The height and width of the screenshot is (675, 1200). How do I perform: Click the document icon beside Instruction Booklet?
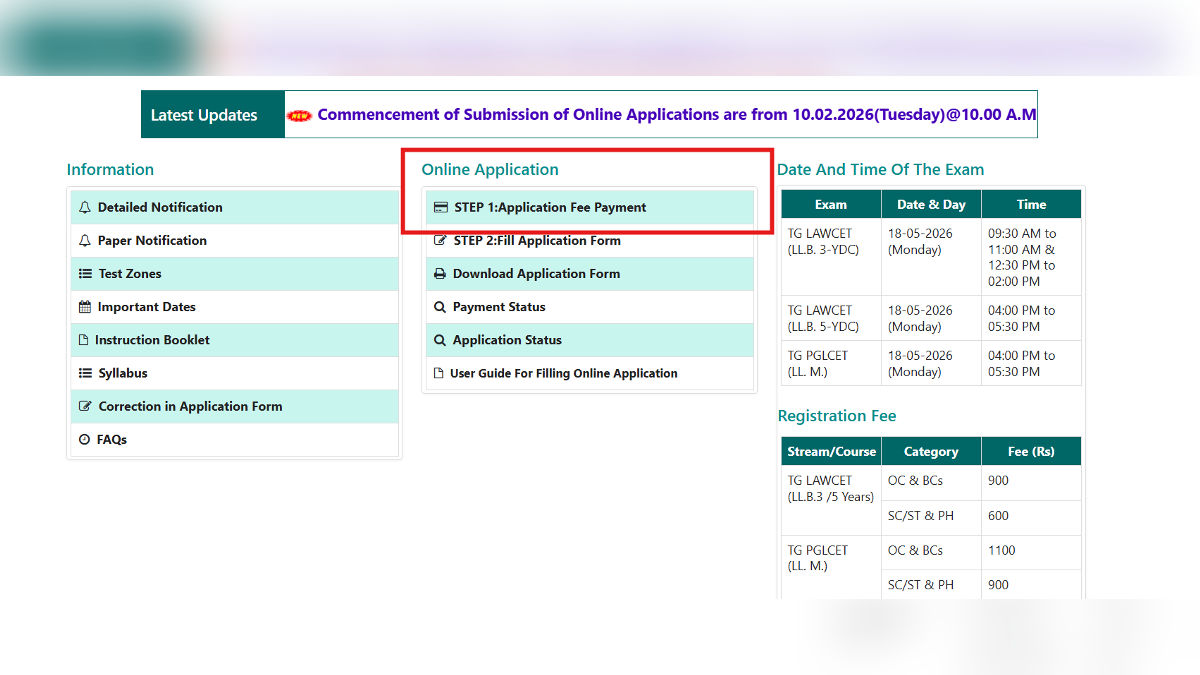pos(85,339)
